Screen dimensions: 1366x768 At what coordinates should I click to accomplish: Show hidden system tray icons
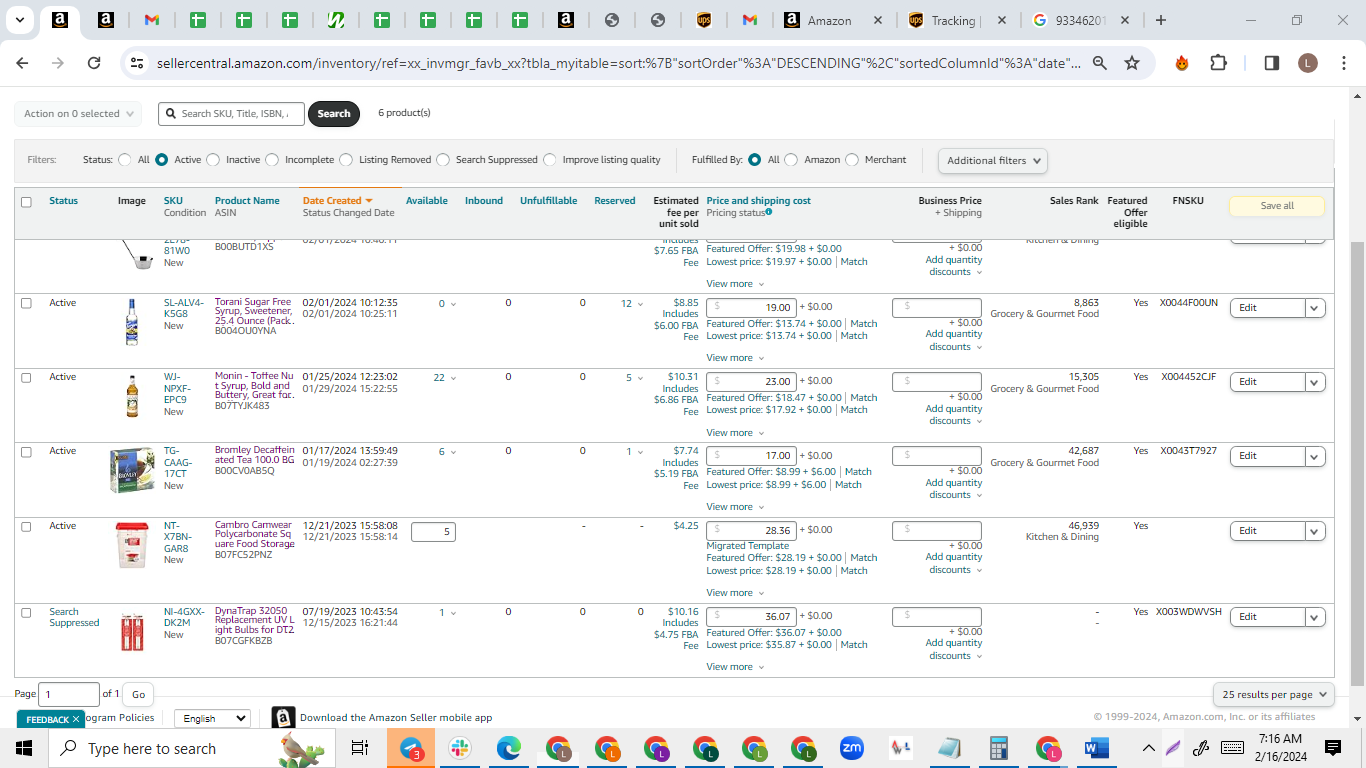pos(1149,748)
